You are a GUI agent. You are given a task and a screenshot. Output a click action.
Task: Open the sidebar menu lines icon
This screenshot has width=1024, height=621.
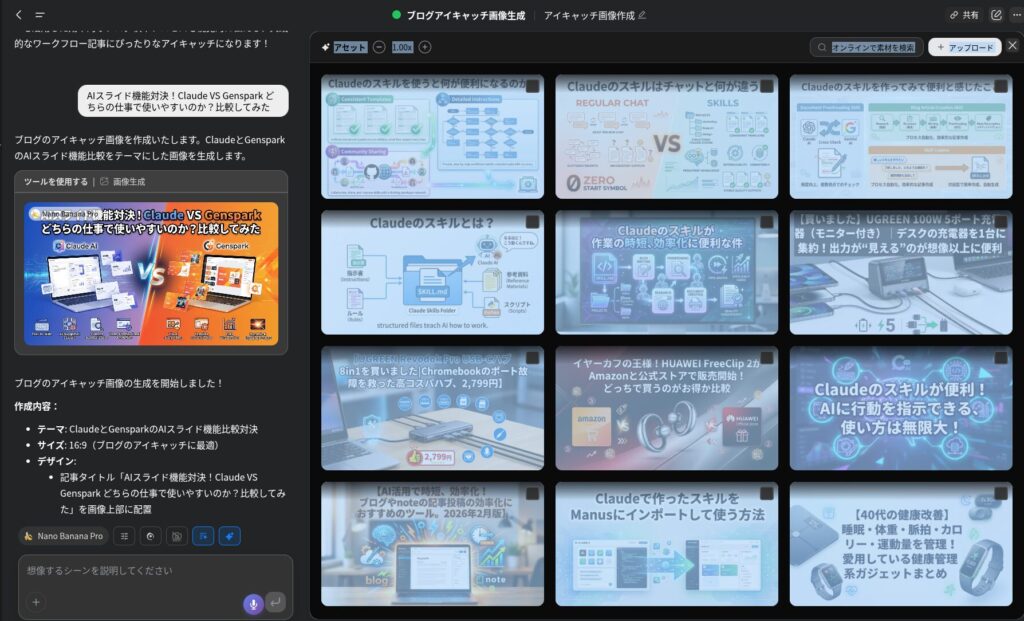(40, 15)
